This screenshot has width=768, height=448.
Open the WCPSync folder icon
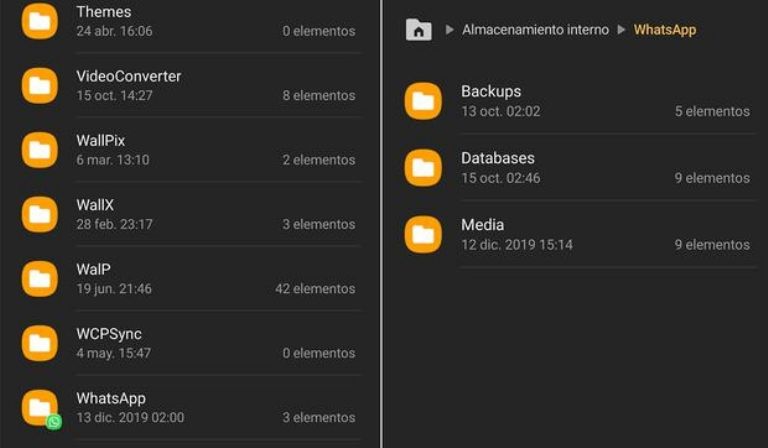(x=40, y=343)
